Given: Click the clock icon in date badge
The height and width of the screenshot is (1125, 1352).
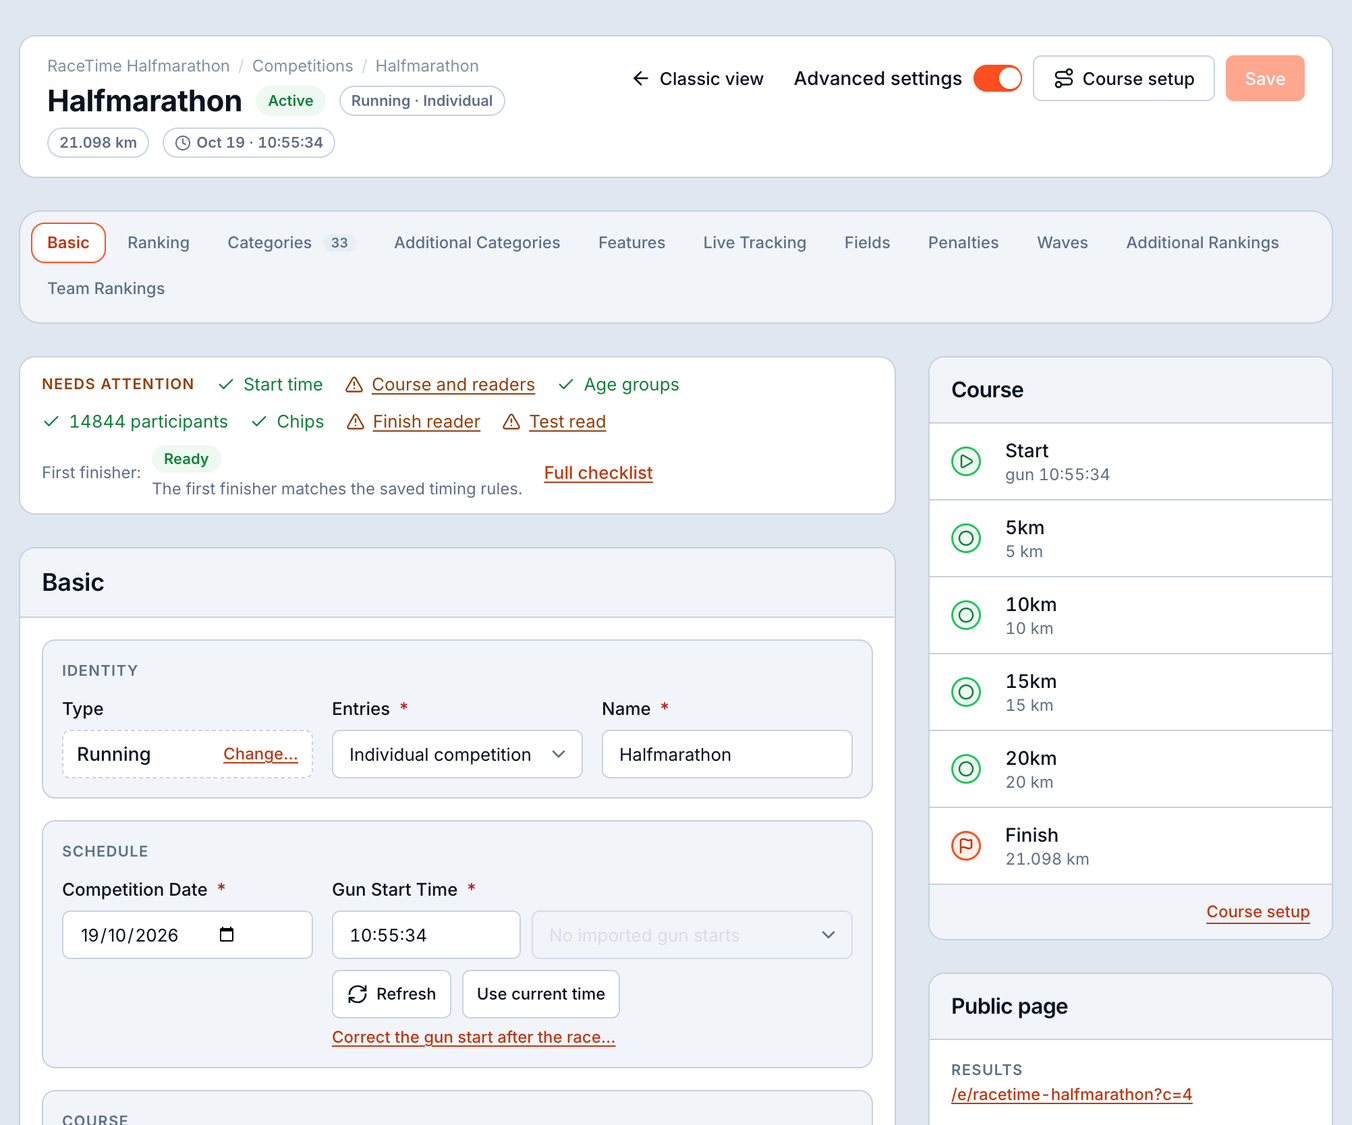Looking at the screenshot, I should pos(183,143).
